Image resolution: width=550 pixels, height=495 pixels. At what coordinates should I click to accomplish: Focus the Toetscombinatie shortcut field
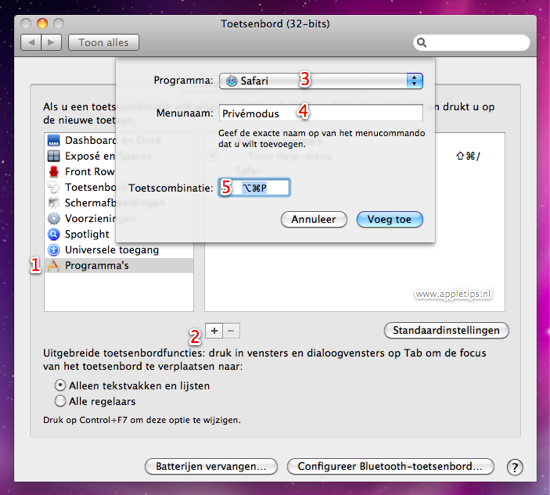click(x=254, y=188)
